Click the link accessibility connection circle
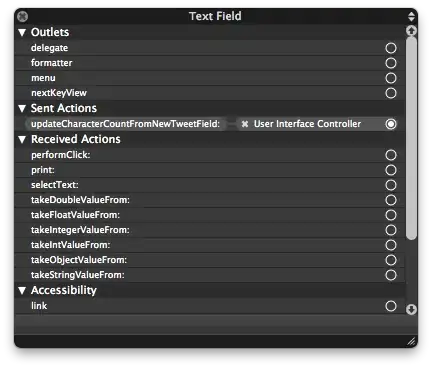The image size is (432, 368). (391, 306)
